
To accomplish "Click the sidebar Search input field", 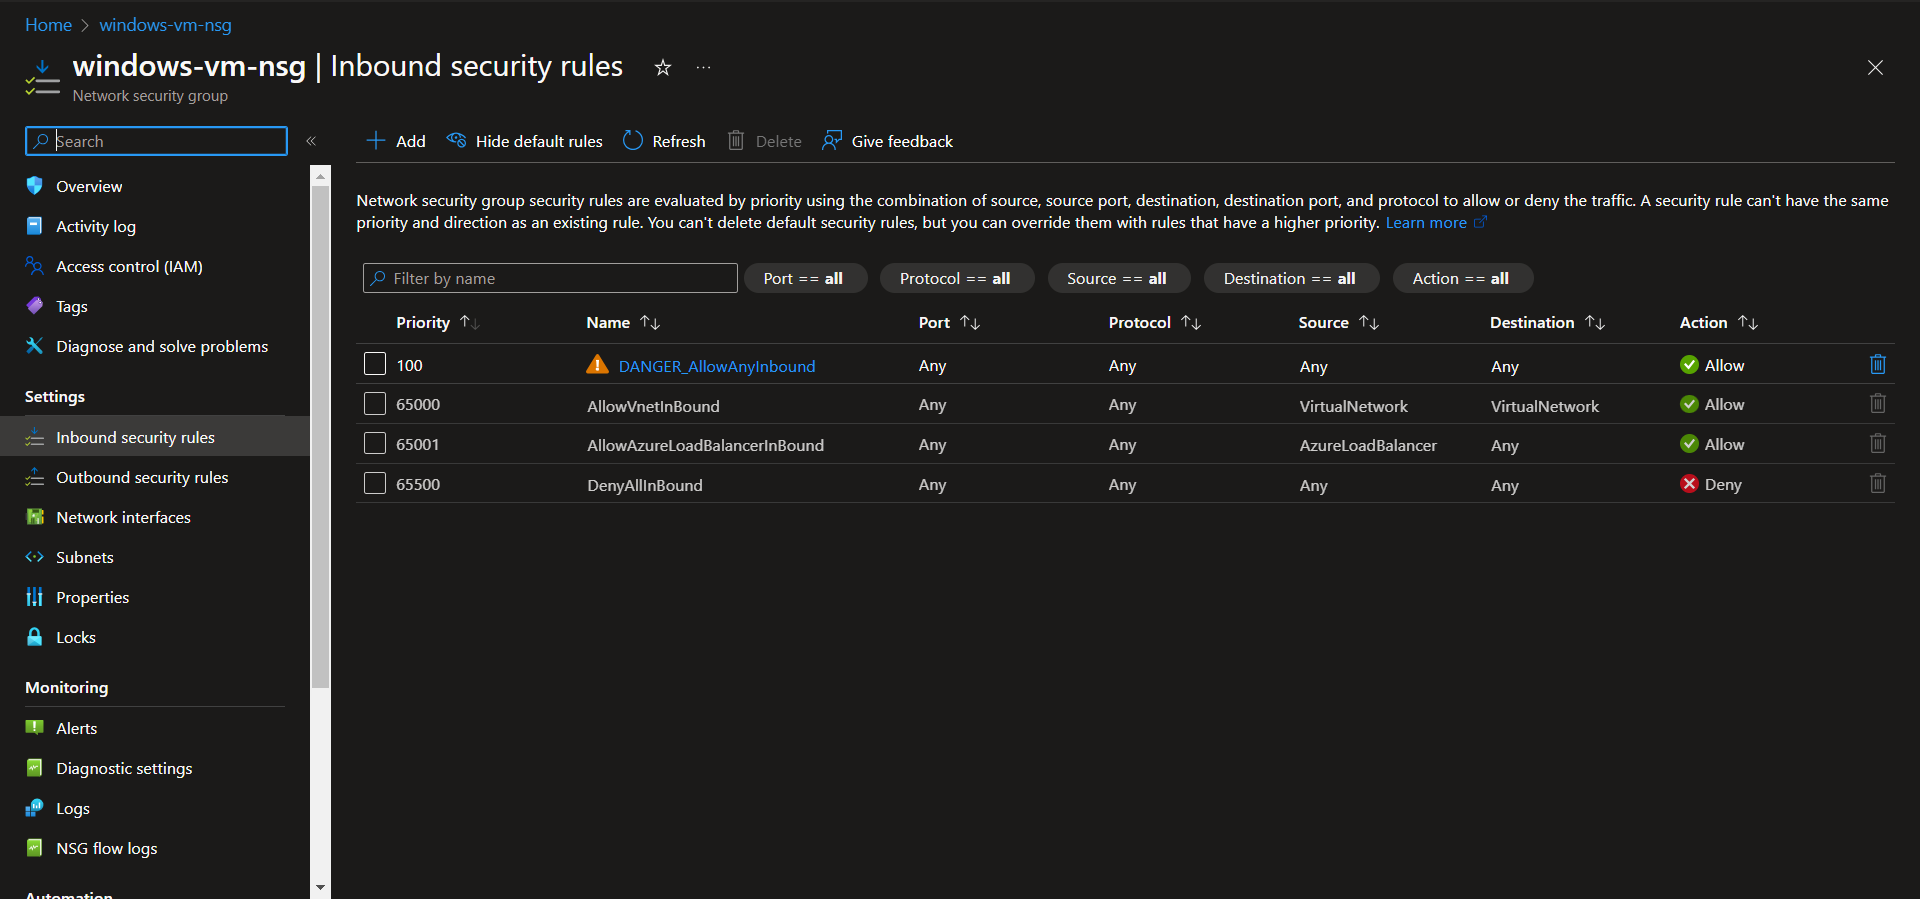I will [x=156, y=141].
